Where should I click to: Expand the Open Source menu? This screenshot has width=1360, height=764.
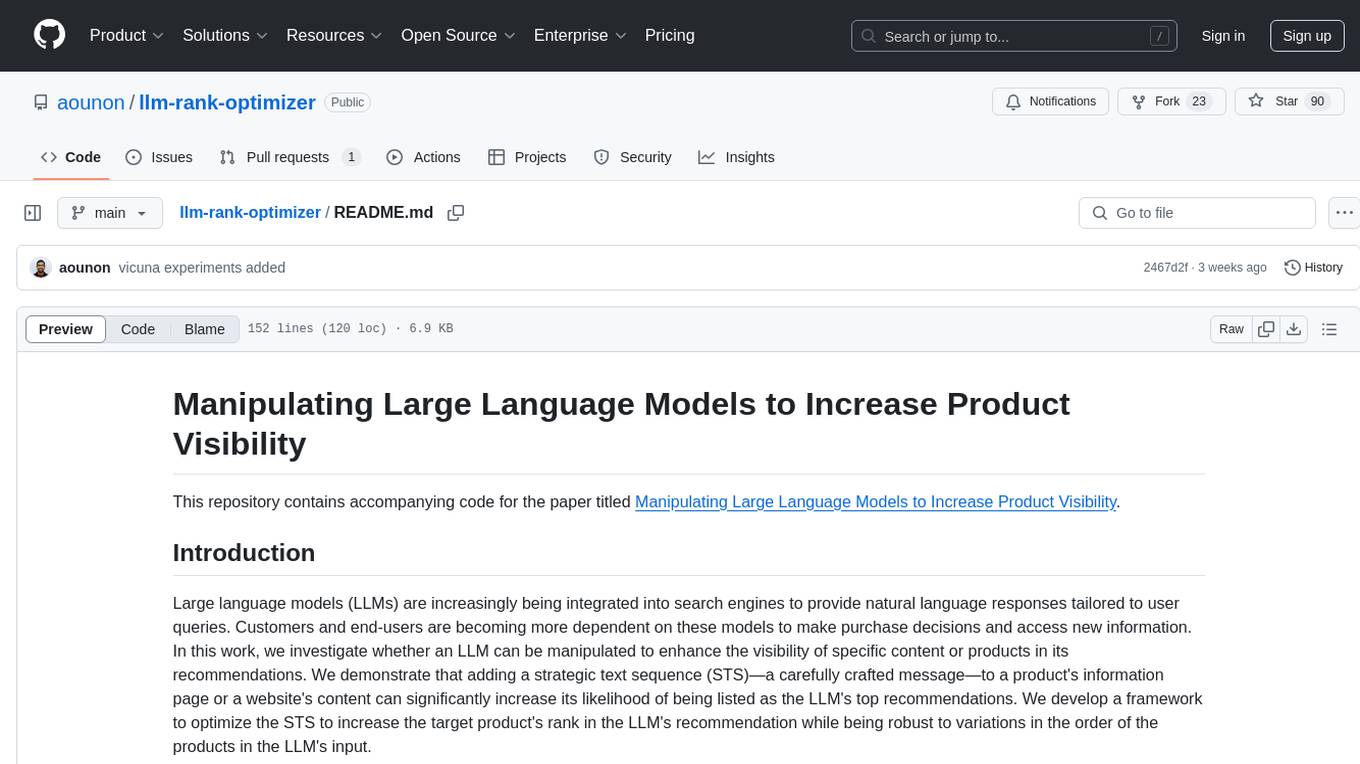[458, 35]
